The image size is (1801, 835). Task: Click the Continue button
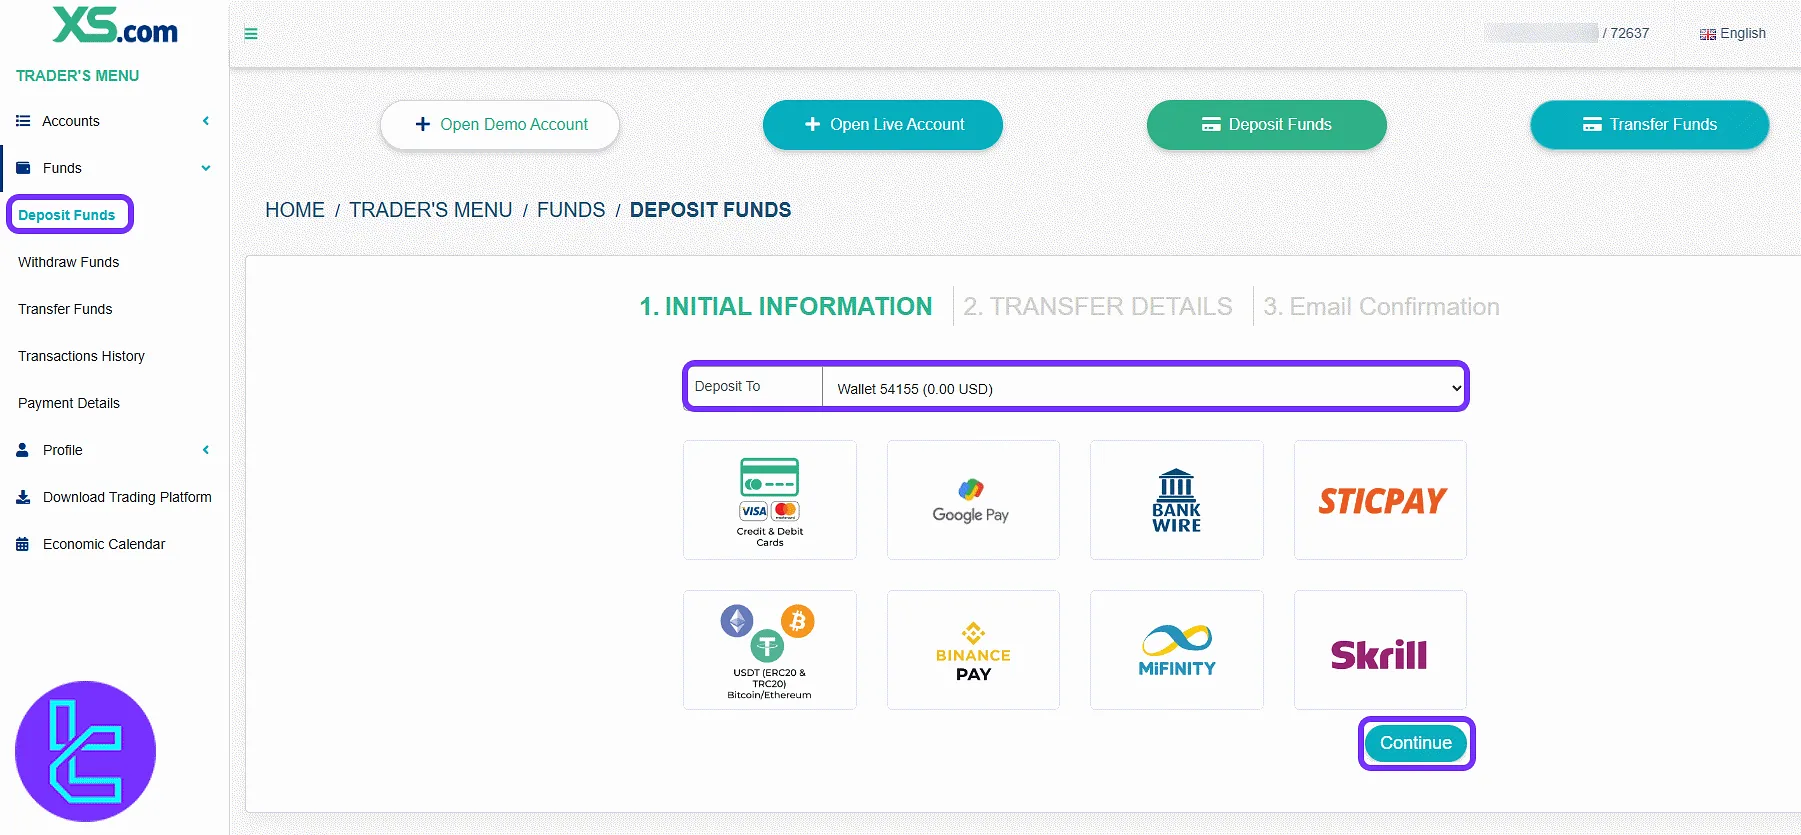click(1416, 743)
